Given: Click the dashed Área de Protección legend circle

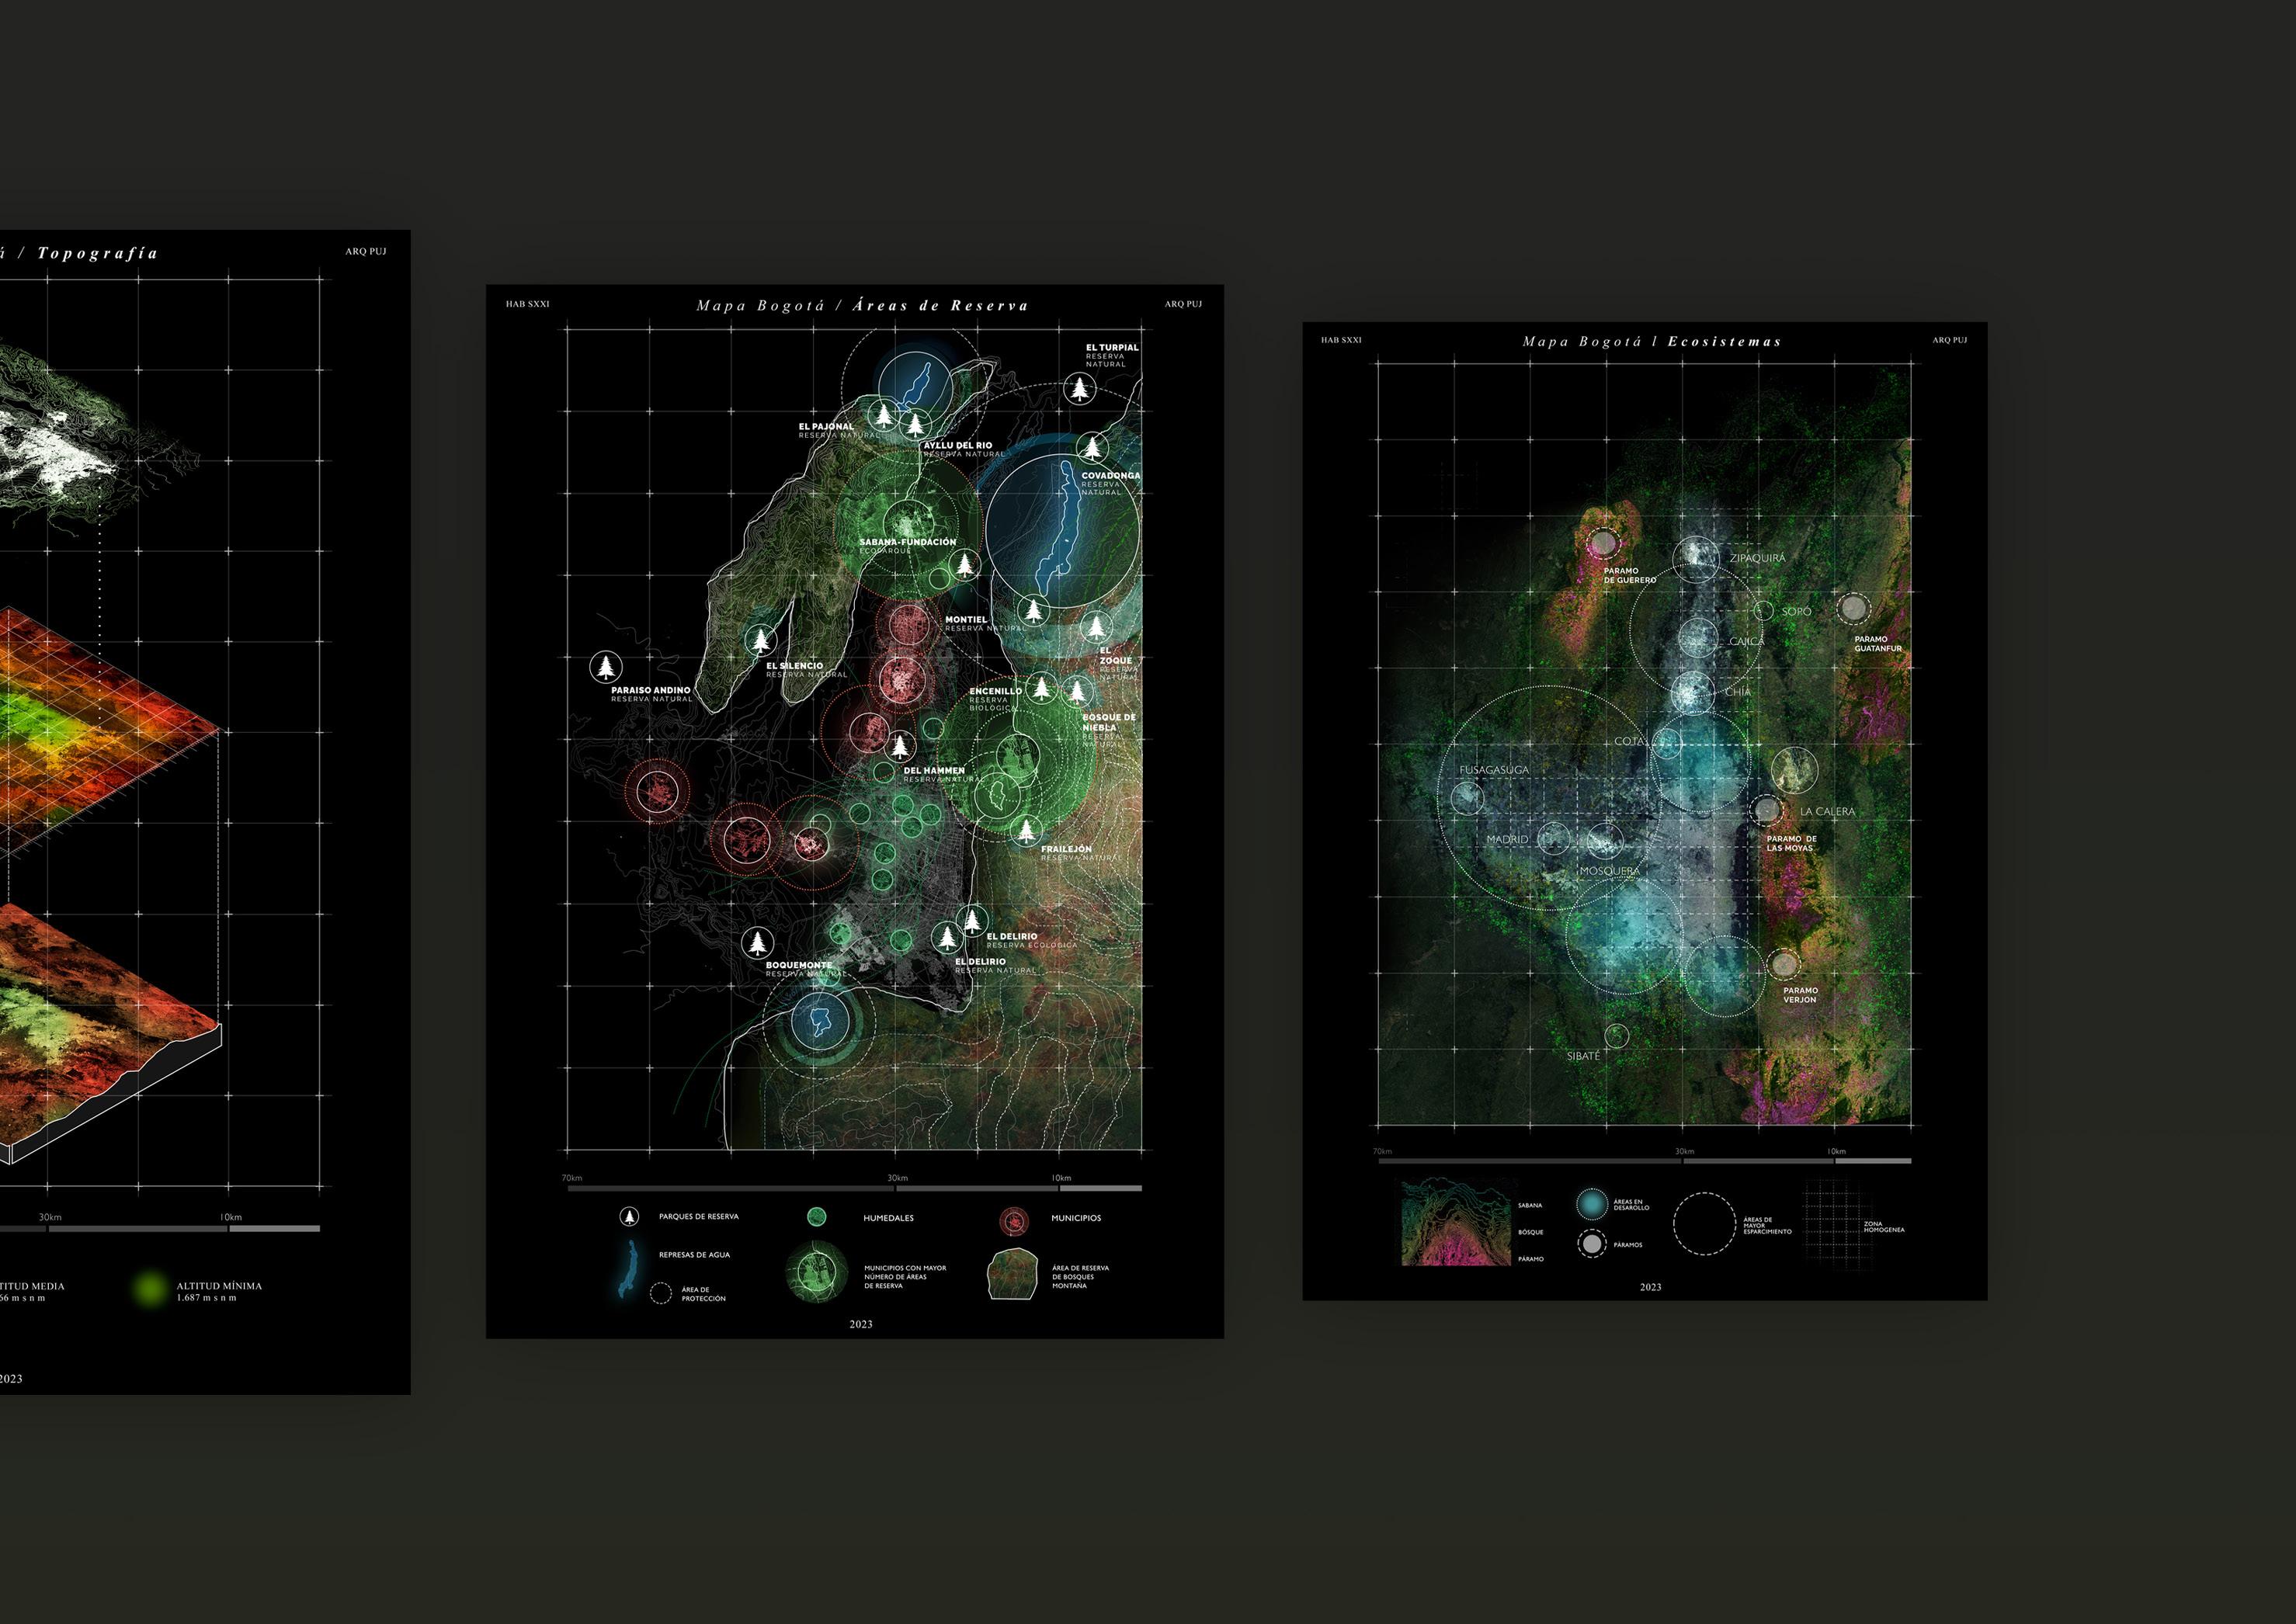Looking at the screenshot, I should pyautogui.click(x=660, y=1293).
